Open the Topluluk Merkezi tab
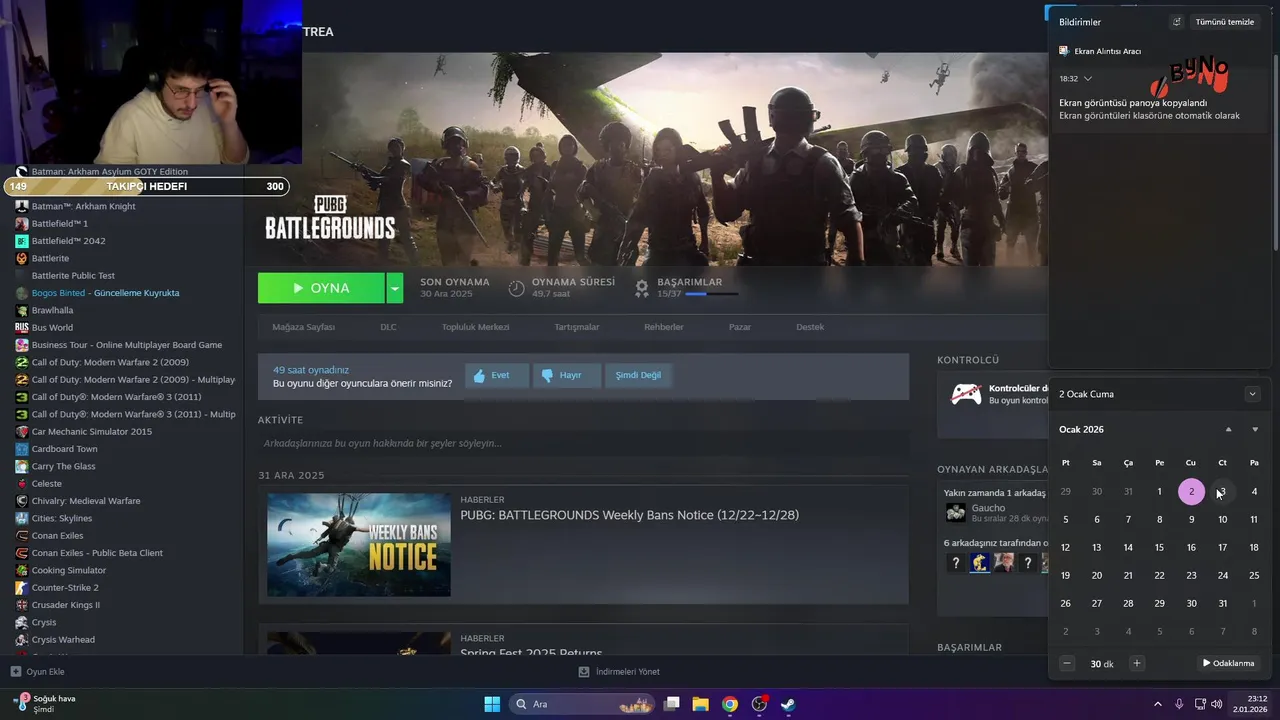This screenshot has width=1280, height=720. tap(476, 327)
